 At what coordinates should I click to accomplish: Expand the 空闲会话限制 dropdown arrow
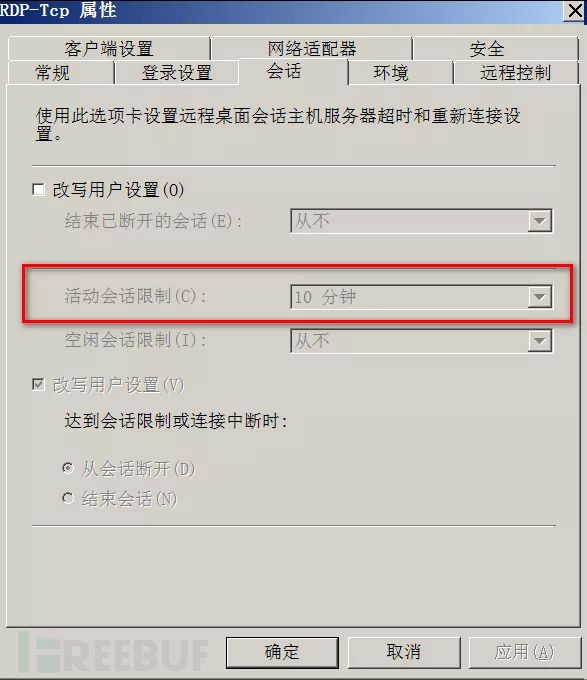click(539, 341)
